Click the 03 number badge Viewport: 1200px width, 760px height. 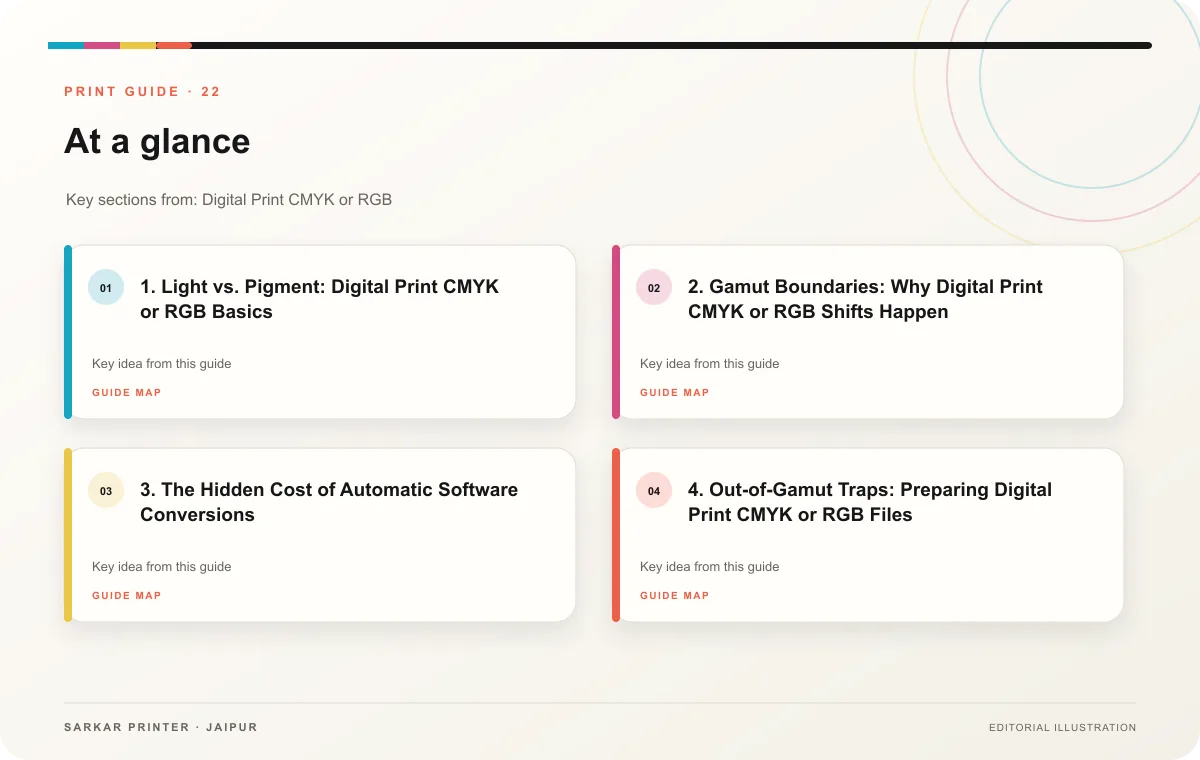(106, 491)
